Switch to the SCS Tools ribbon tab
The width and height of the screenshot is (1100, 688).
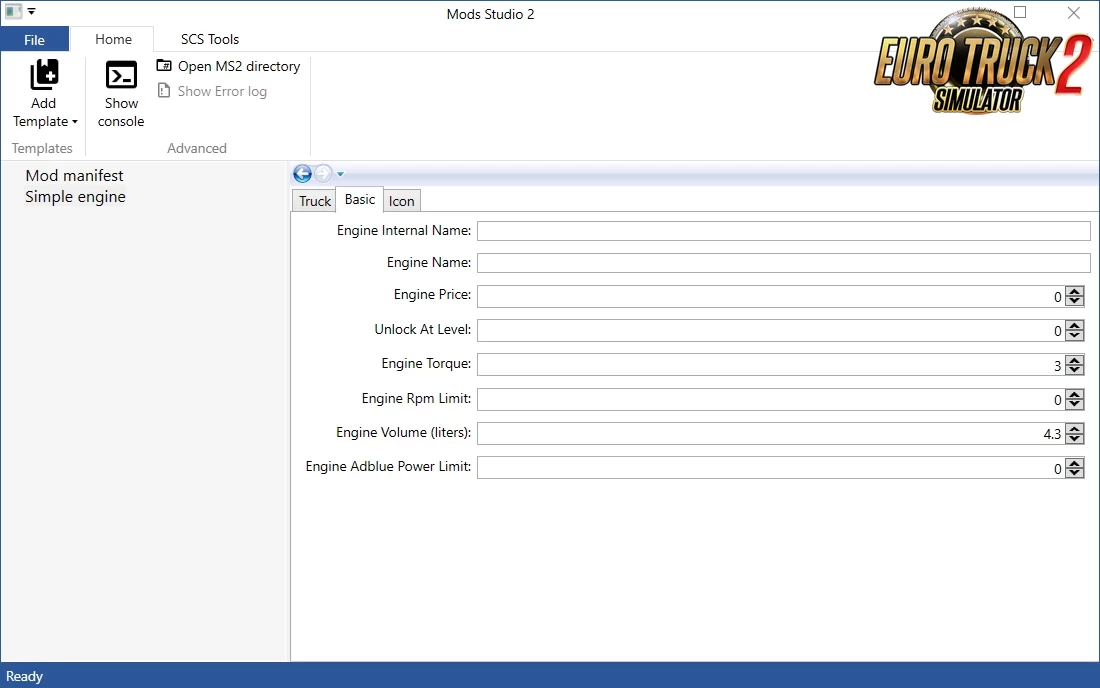tap(210, 39)
